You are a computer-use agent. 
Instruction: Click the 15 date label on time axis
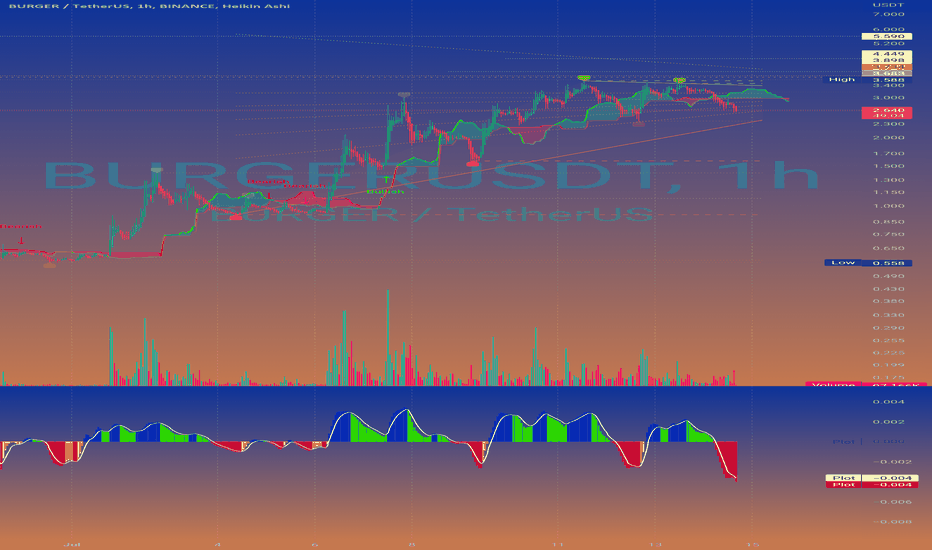752,544
